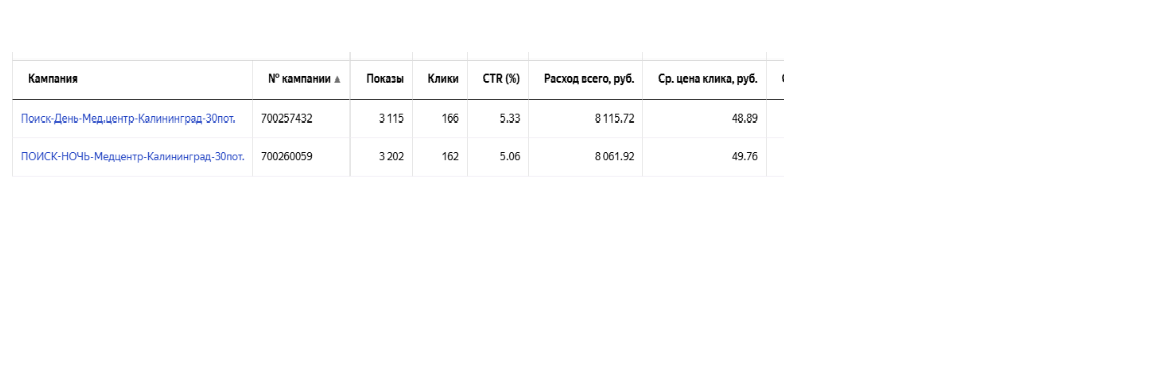1152x381 pixels.
Task: Sort by the Клики column header
Action: (443, 79)
